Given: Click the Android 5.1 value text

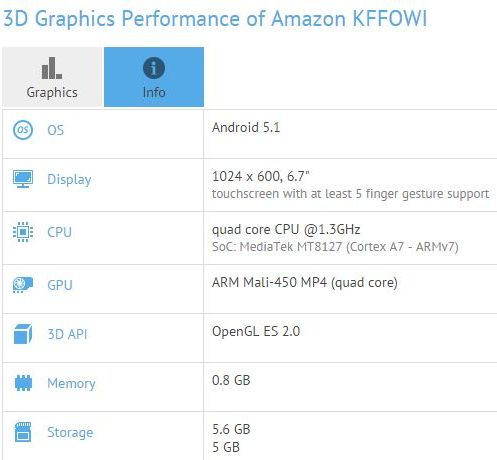Looking at the screenshot, I should 246,128.
